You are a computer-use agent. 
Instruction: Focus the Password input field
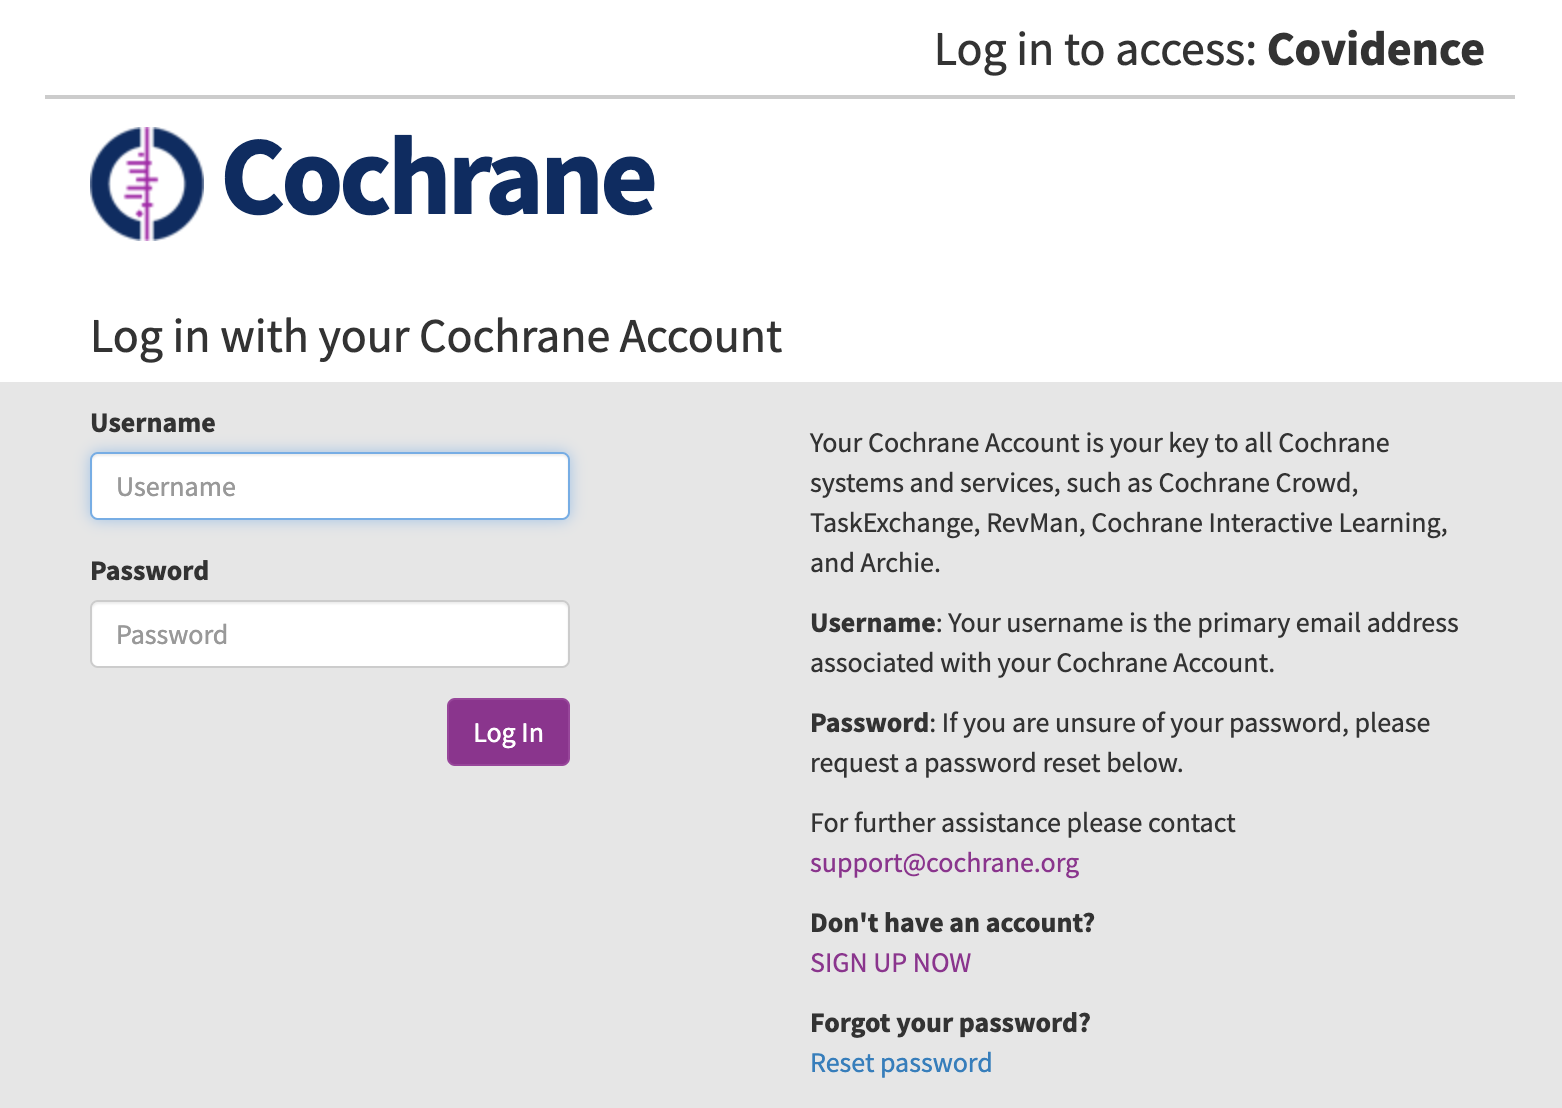tap(330, 635)
